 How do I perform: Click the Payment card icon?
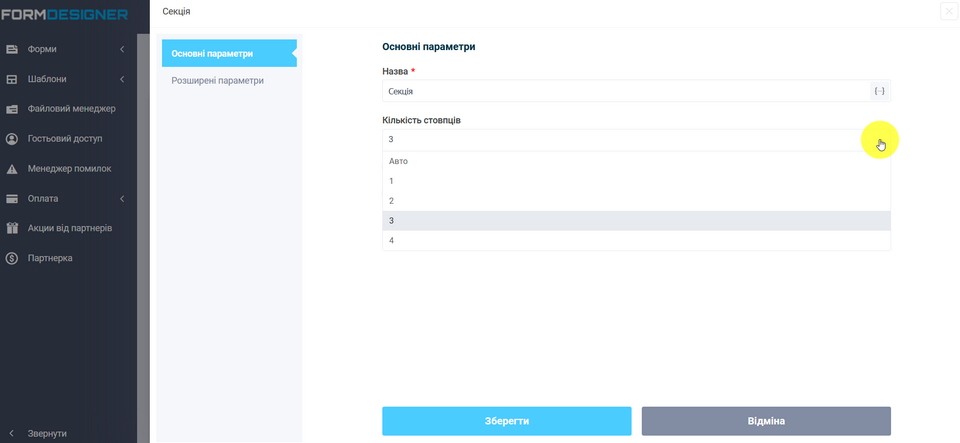13,198
